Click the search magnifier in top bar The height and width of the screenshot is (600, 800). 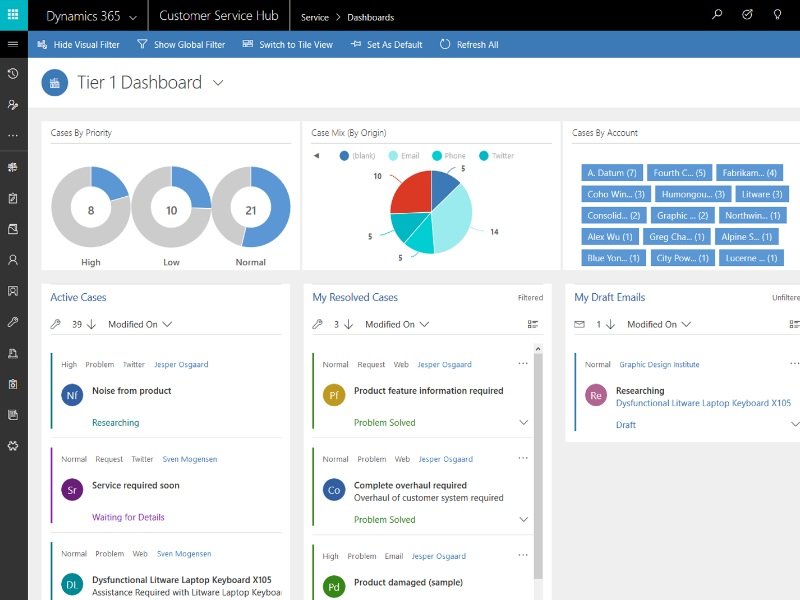click(x=717, y=15)
